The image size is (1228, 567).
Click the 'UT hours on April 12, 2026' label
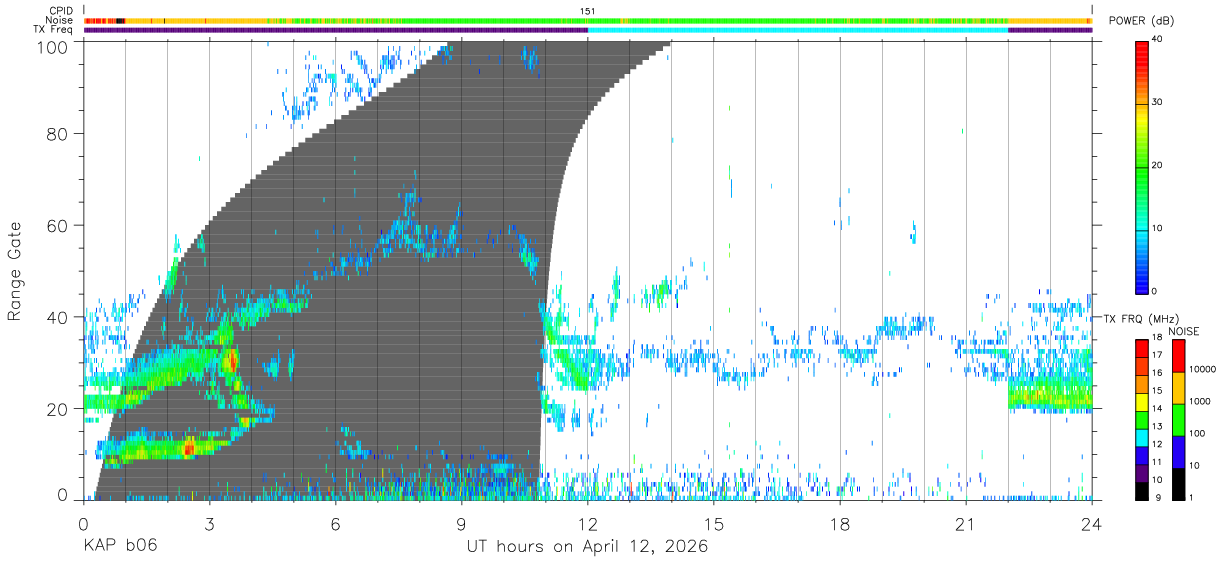click(587, 547)
